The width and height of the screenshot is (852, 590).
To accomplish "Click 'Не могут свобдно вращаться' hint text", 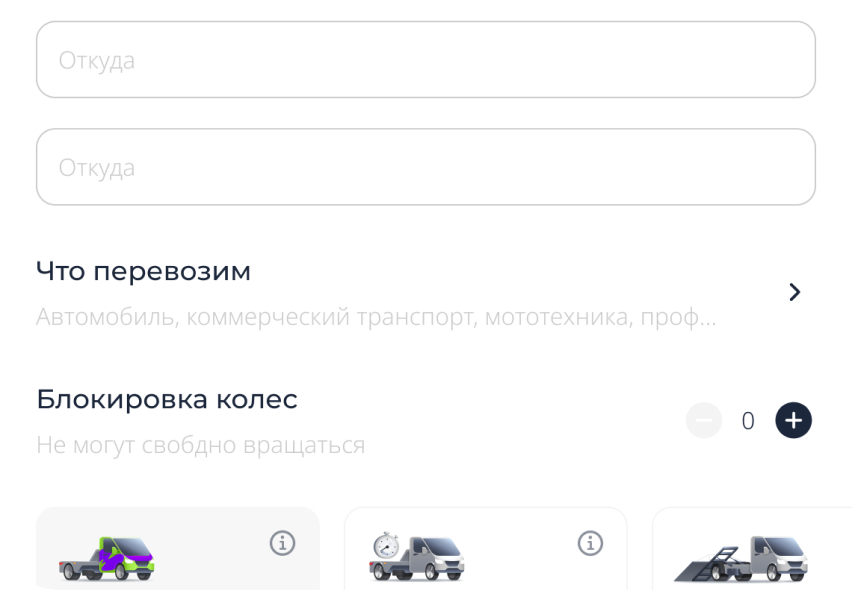I will tap(201, 445).
